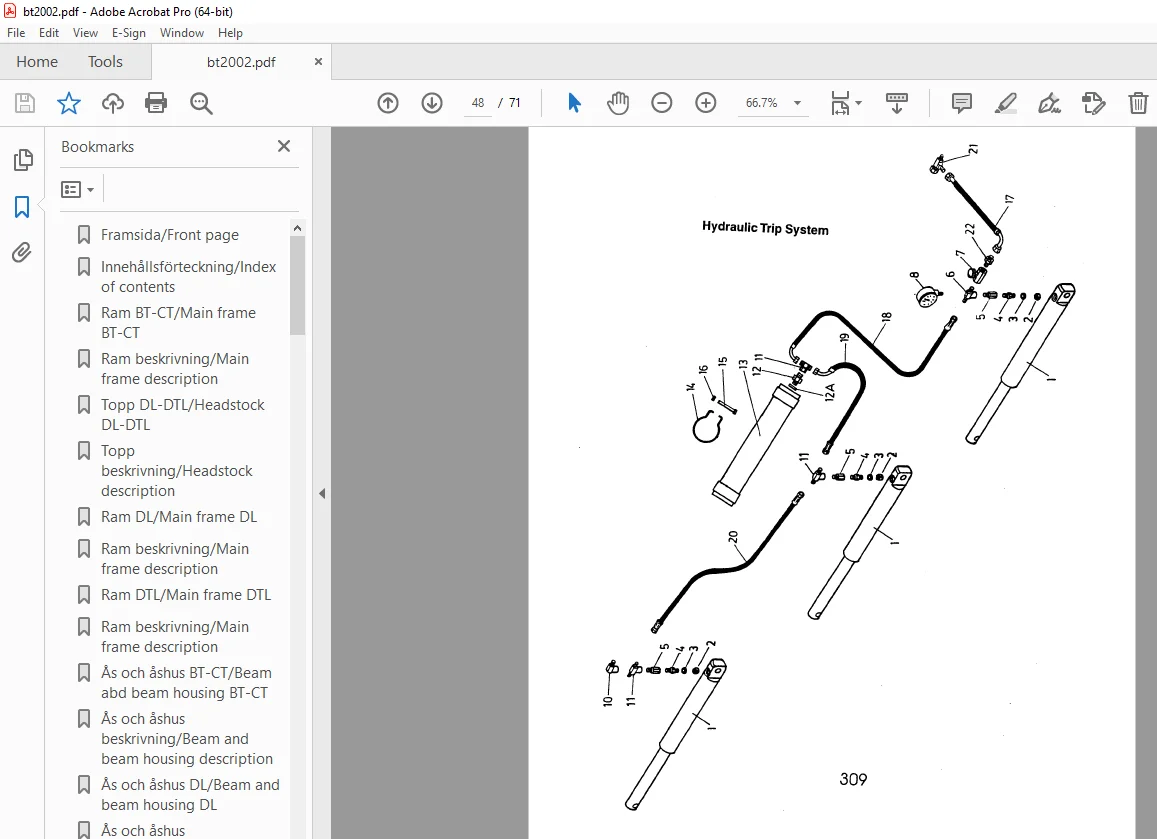Select the bt2002.pdf document tab
This screenshot has width=1157, height=839.
point(241,62)
